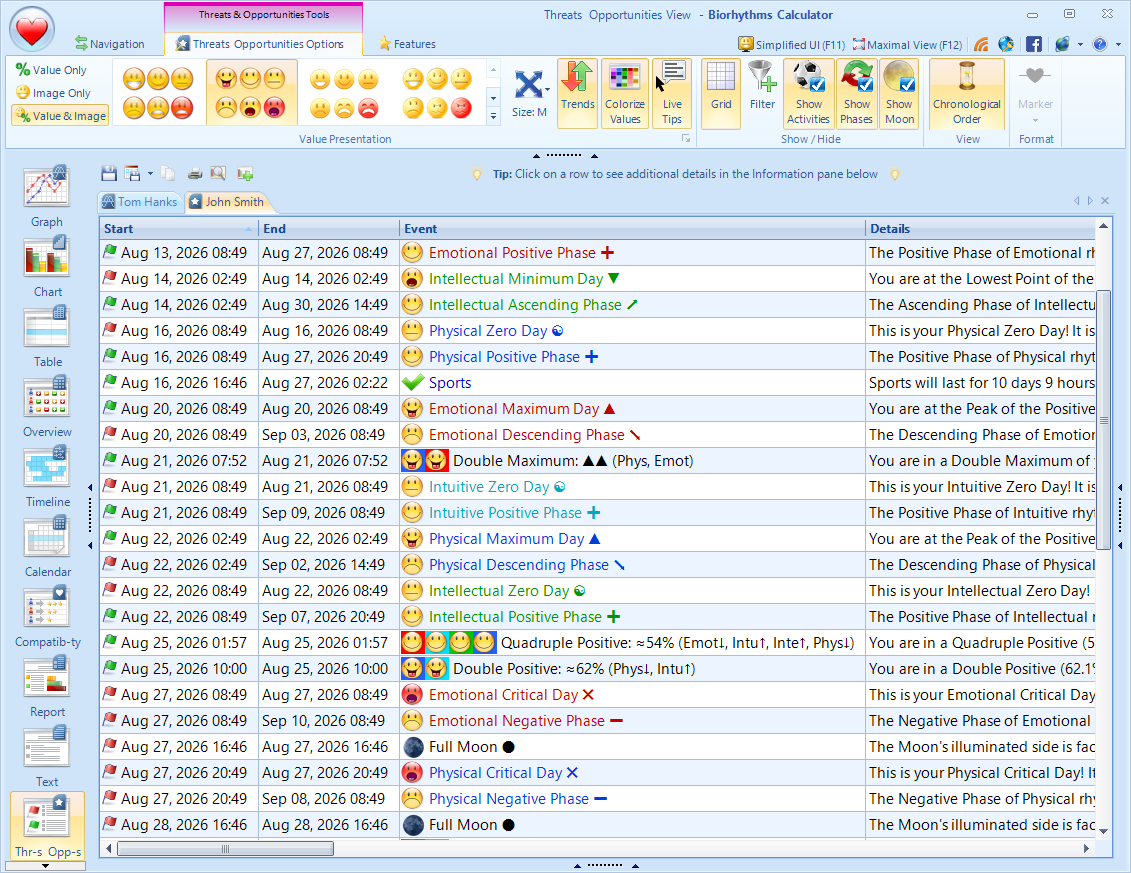Switch to the Calendar view
1131x873 pixels.
(46, 546)
